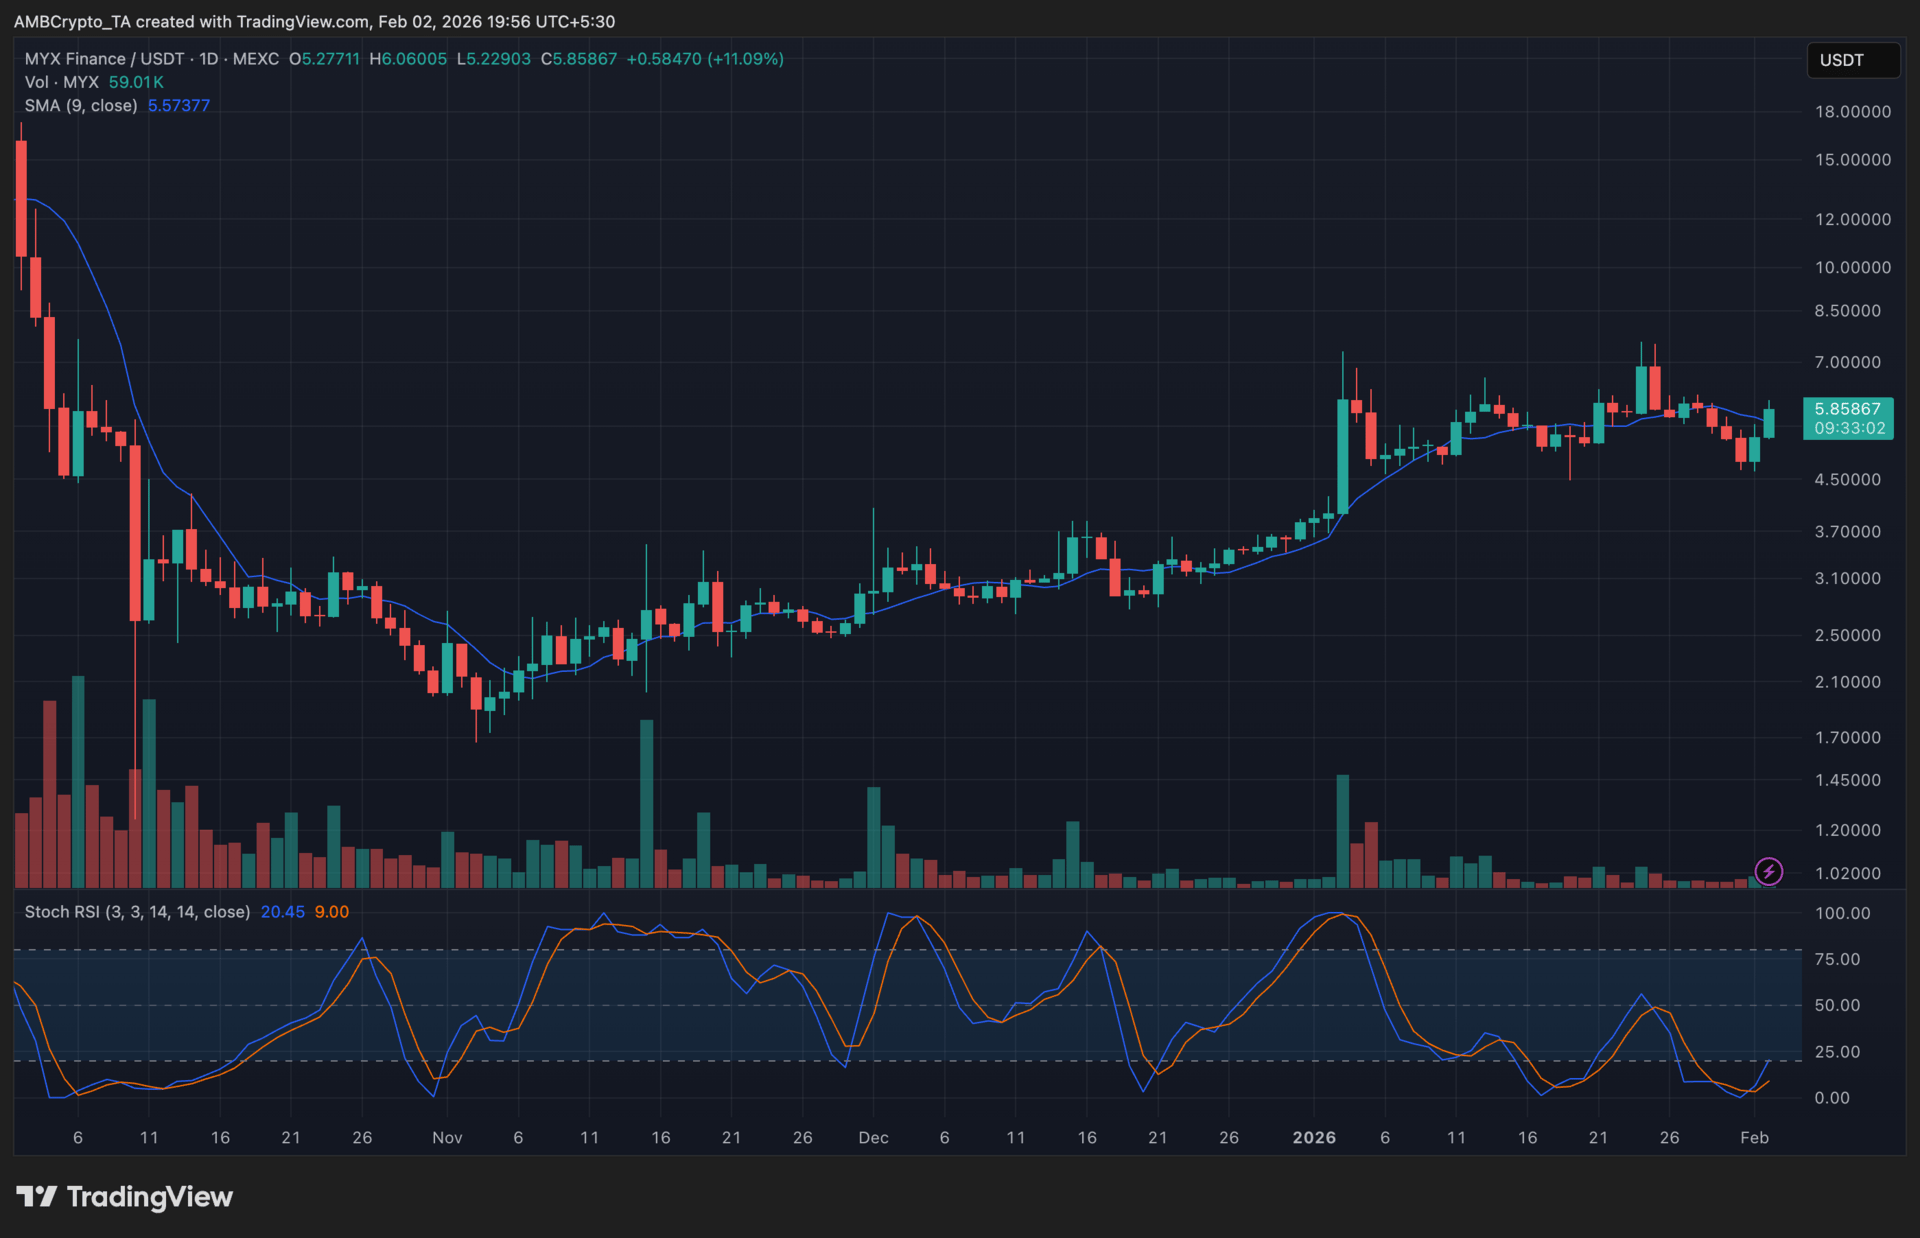Click the Dec label on time axis
Viewport: 1920px width, 1238px height.
coord(873,1138)
